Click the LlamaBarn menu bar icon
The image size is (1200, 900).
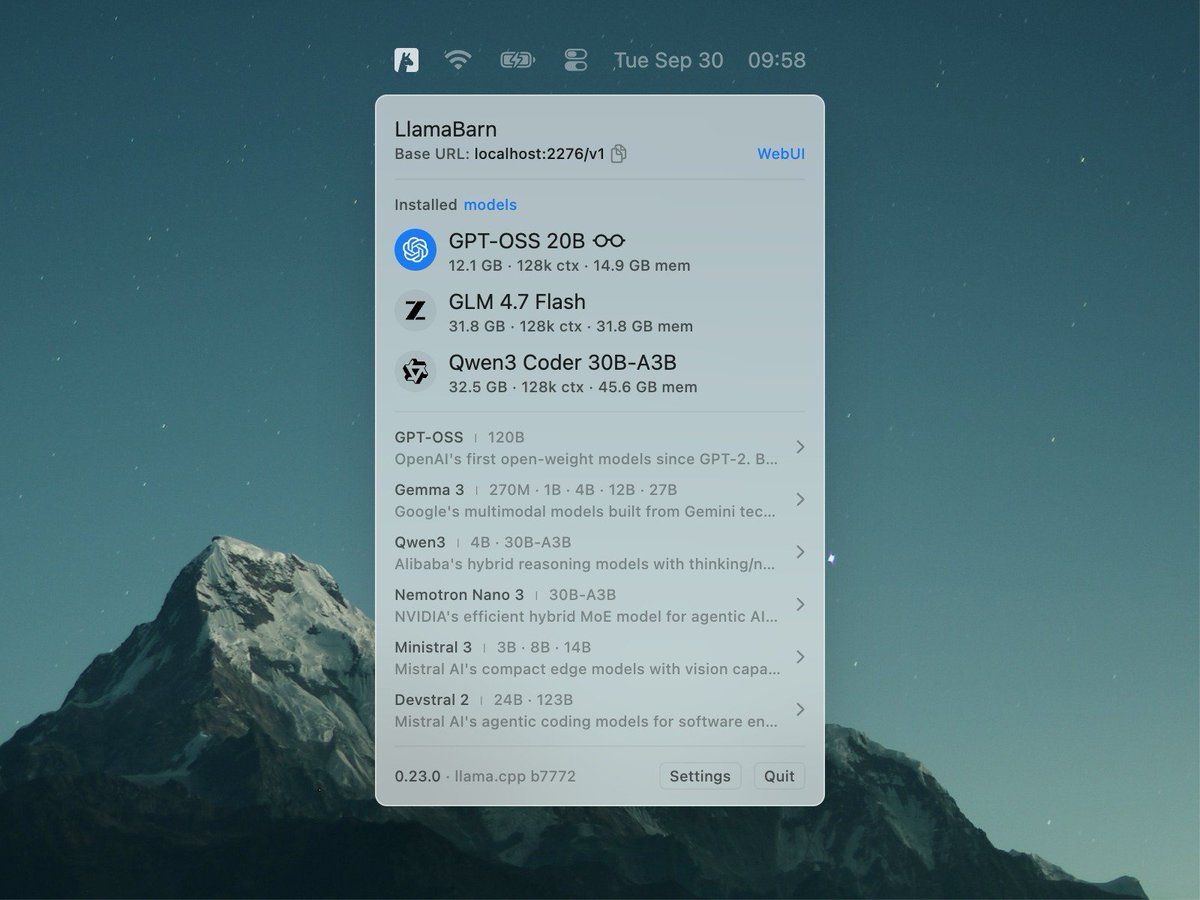coord(405,60)
